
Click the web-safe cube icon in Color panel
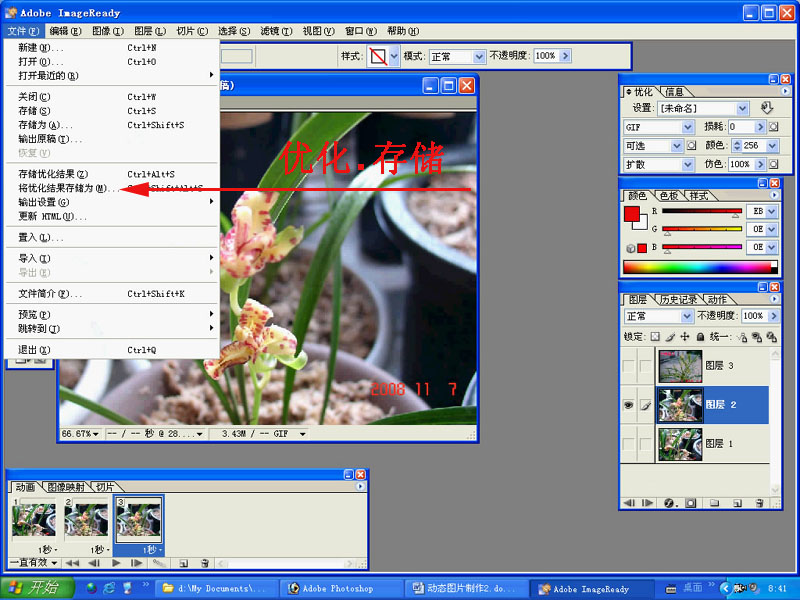pyautogui.click(x=631, y=248)
